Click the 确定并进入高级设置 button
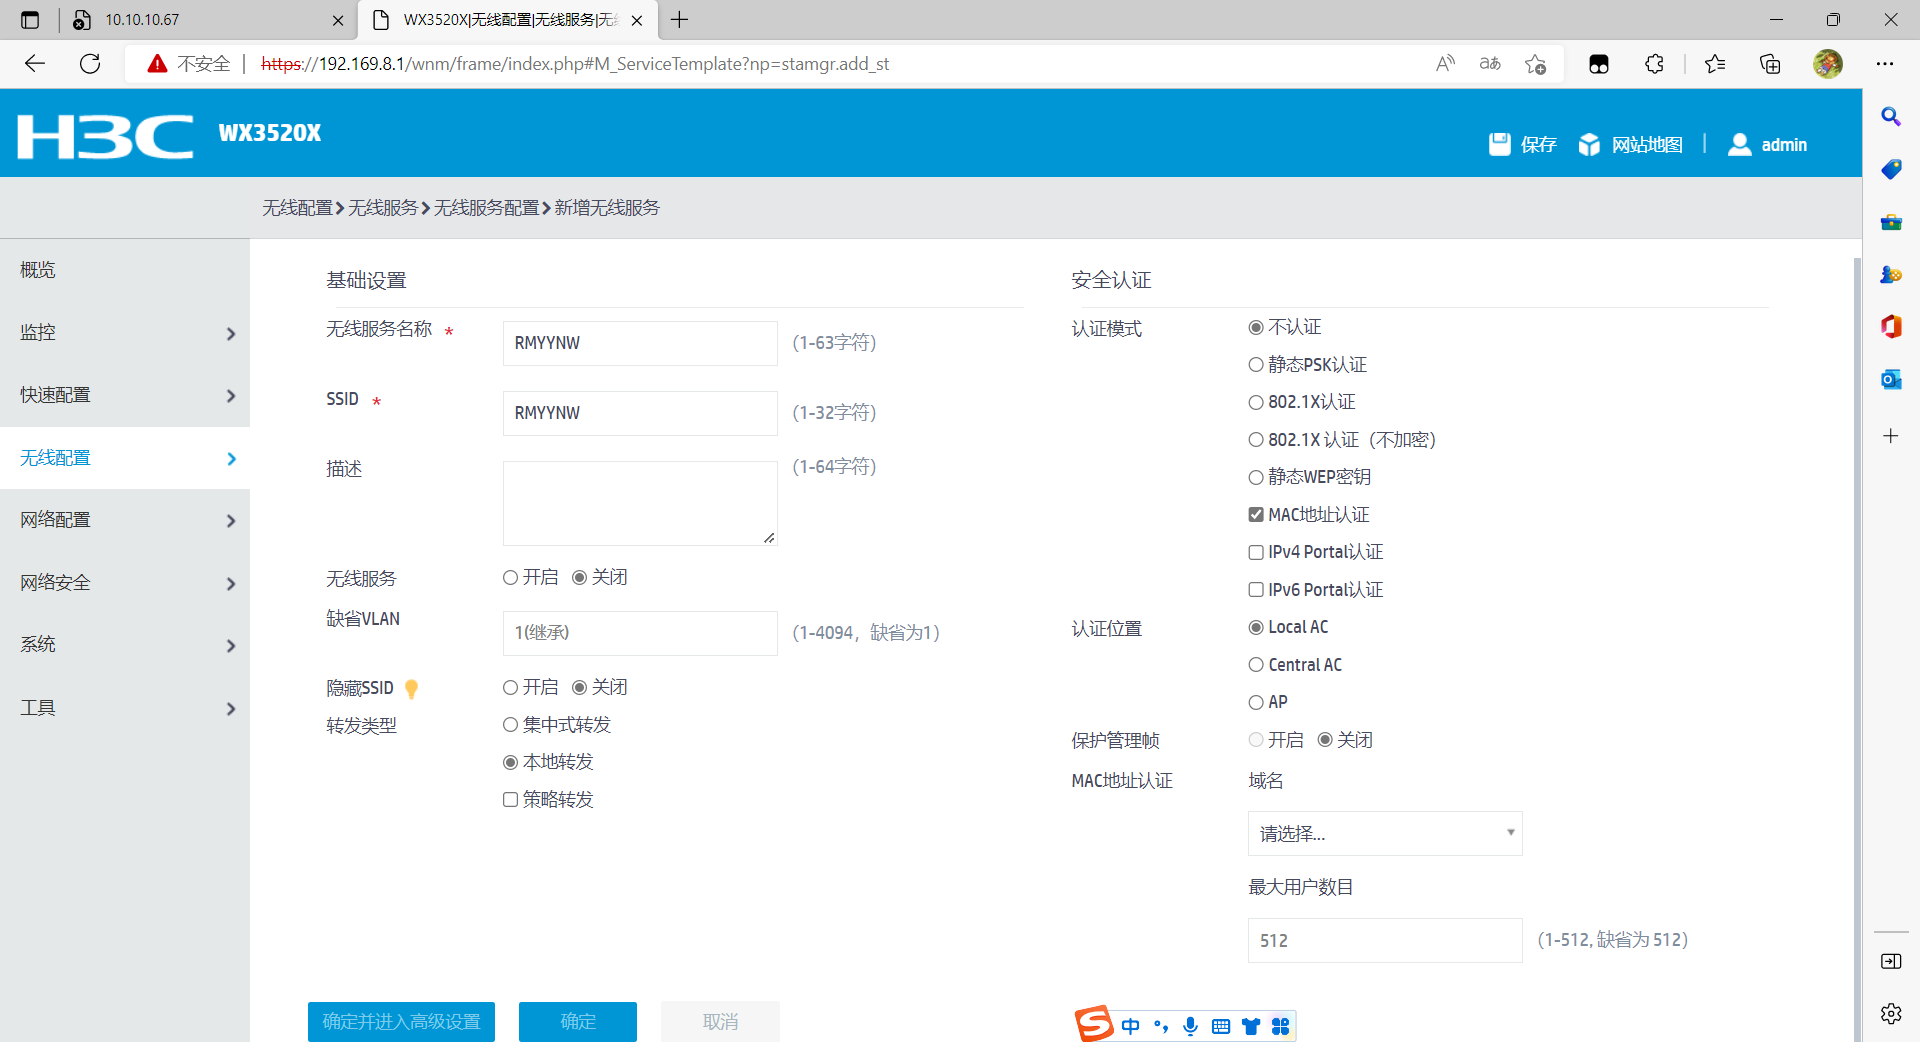The height and width of the screenshot is (1042, 1920). tap(401, 1021)
